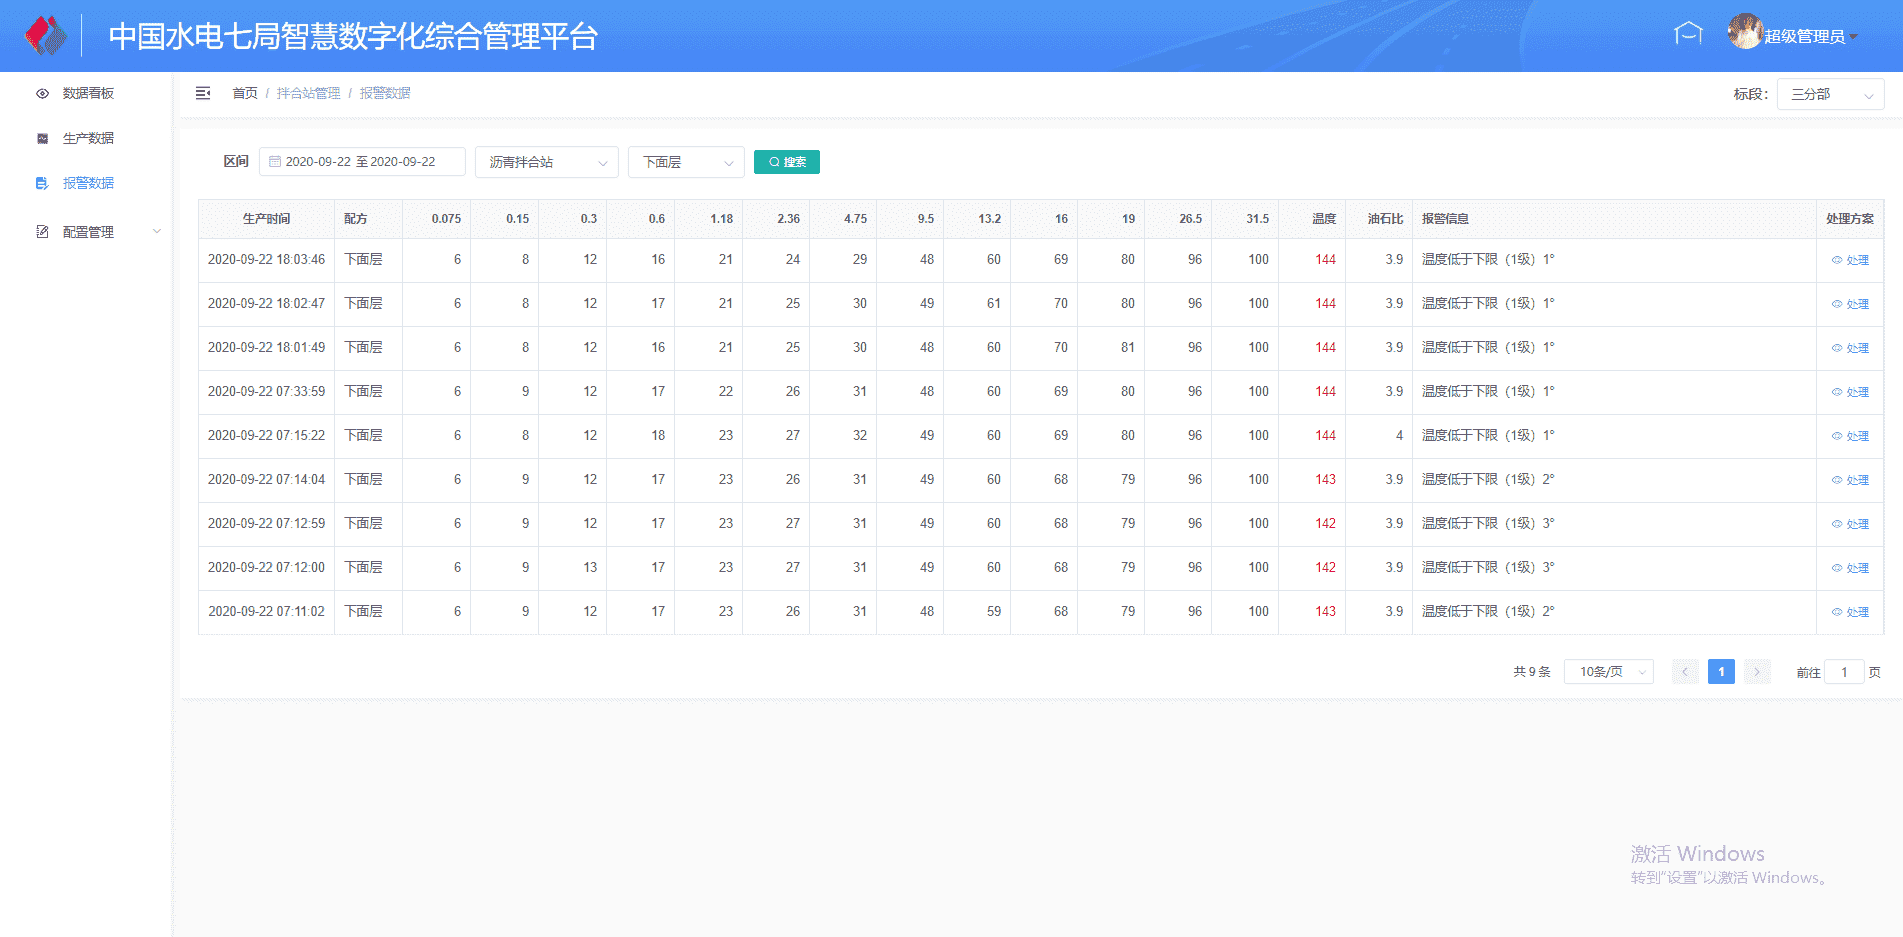Click the home icon in header
The width and height of the screenshot is (1903, 937).
pos(1688,34)
